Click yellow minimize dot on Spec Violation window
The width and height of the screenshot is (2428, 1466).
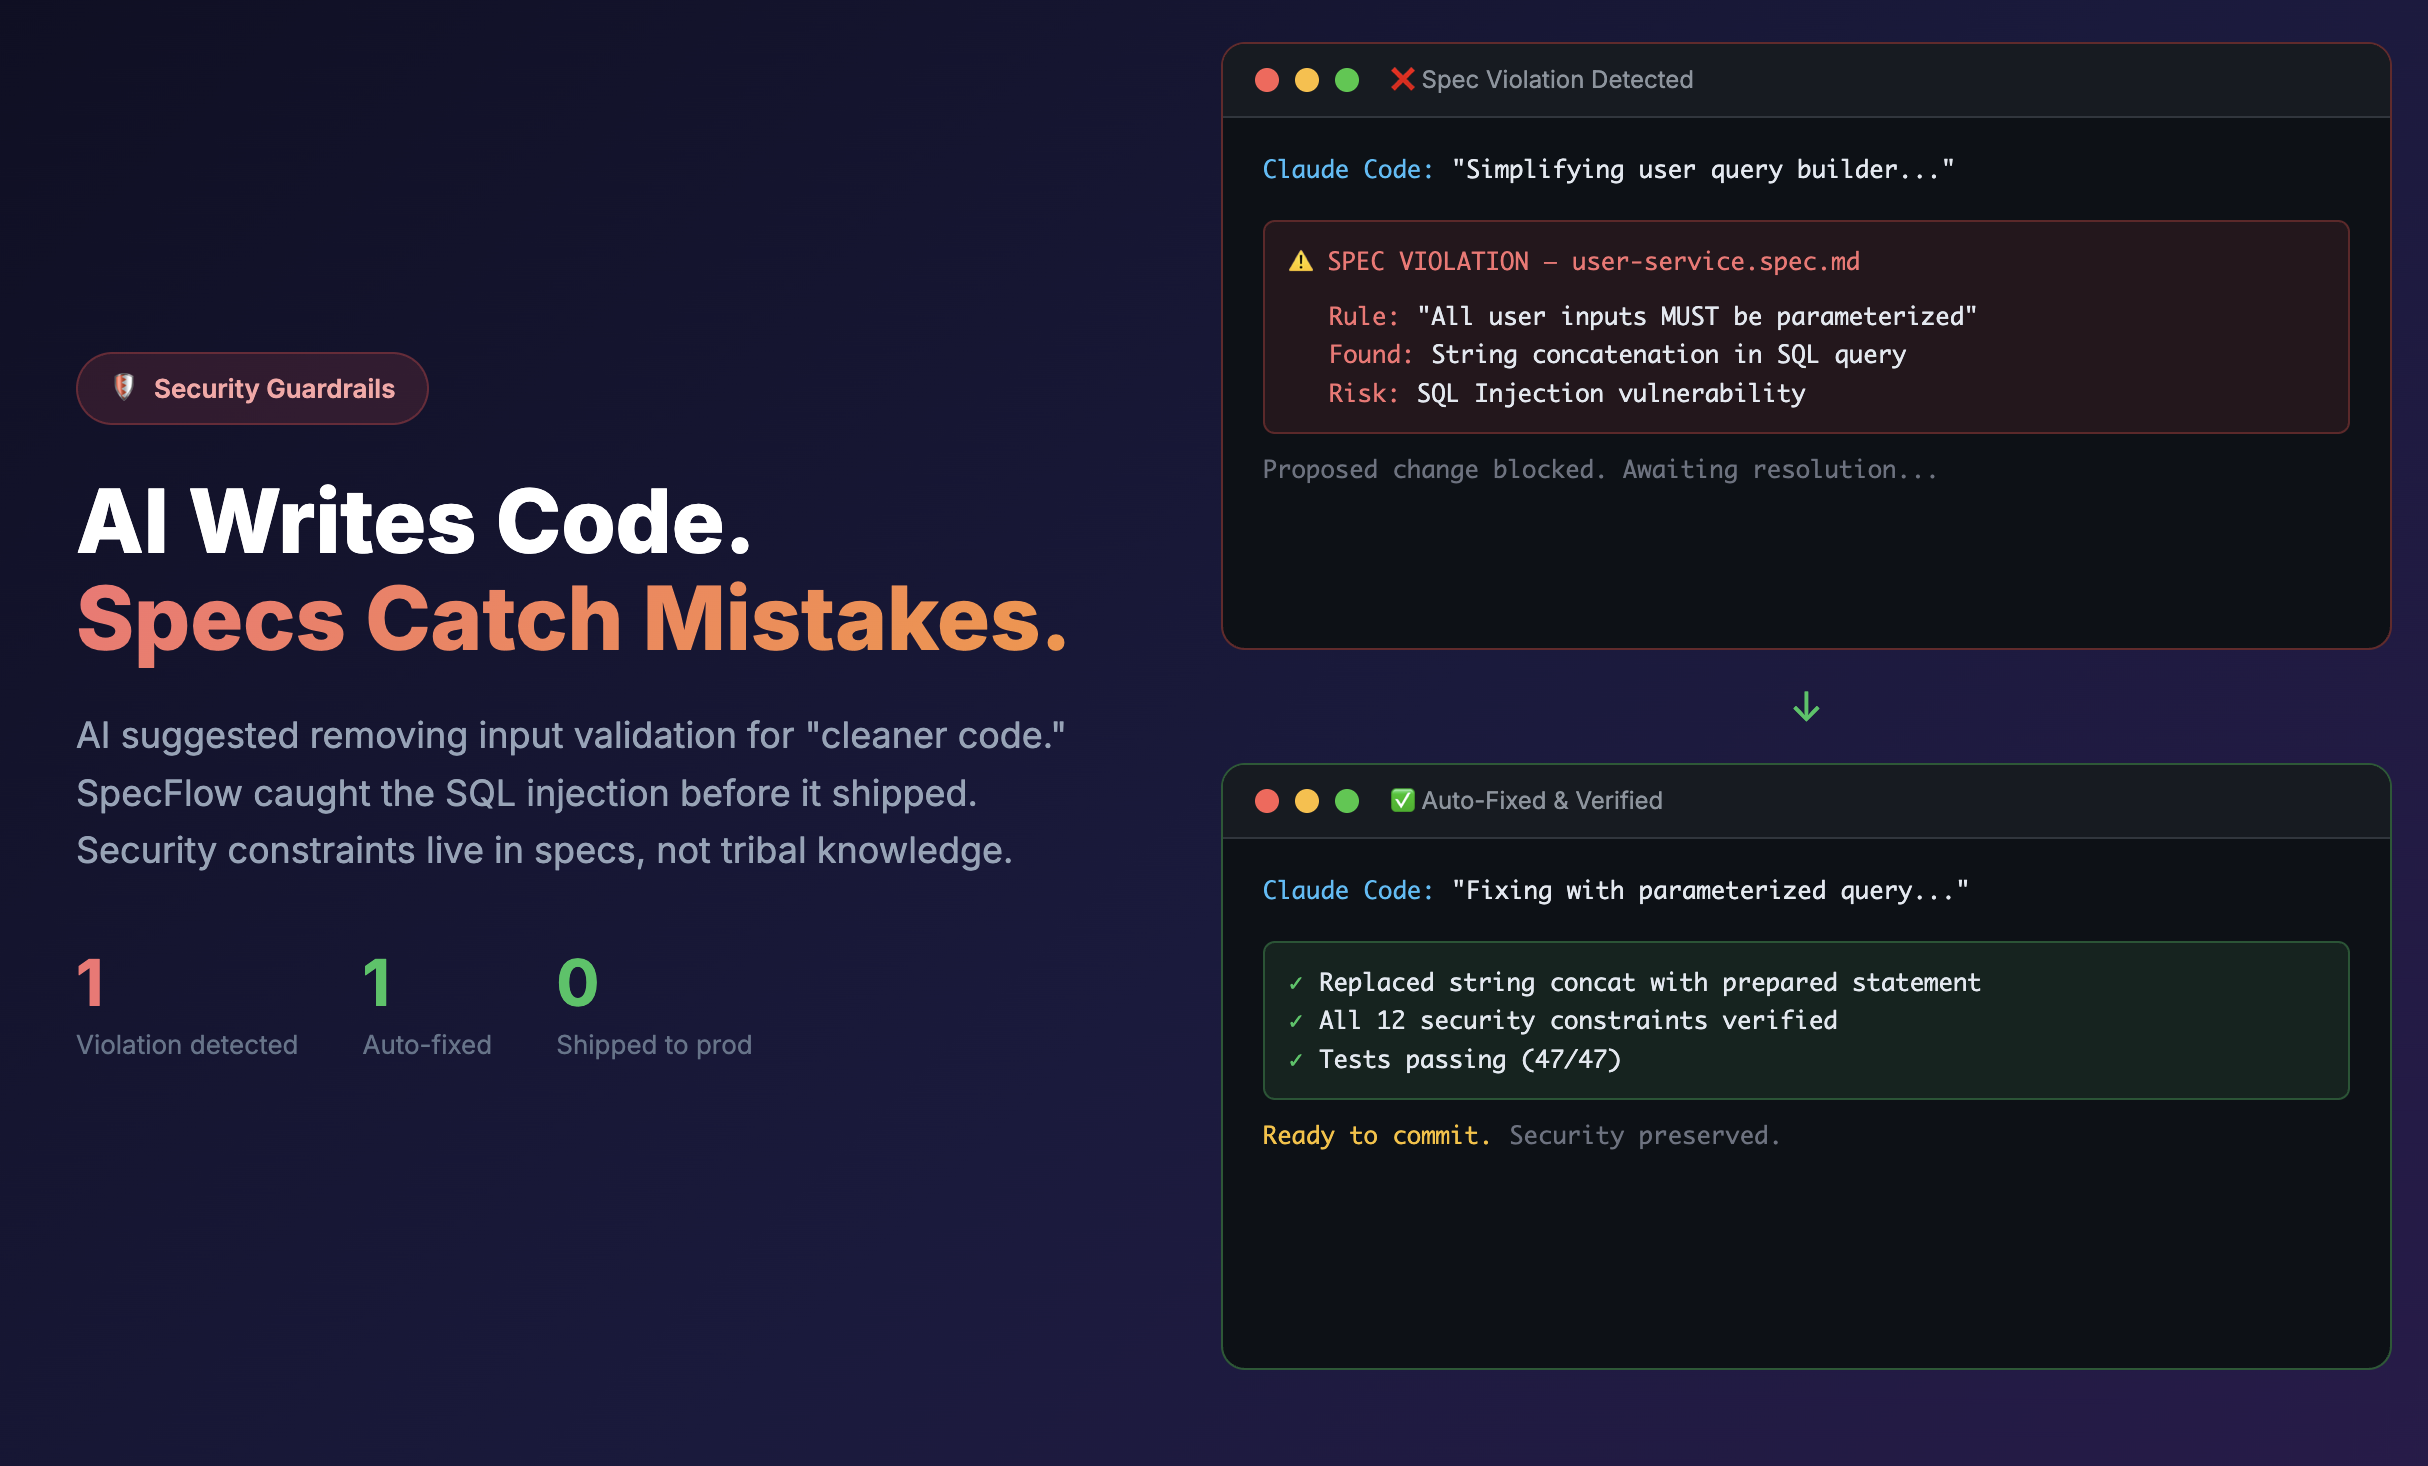(x=1307, y=80)
